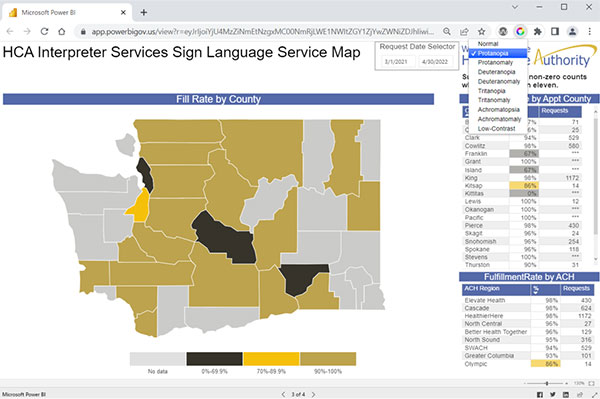Sort by Requests column in county table
The image size is (600, 399).
point(561,111)
